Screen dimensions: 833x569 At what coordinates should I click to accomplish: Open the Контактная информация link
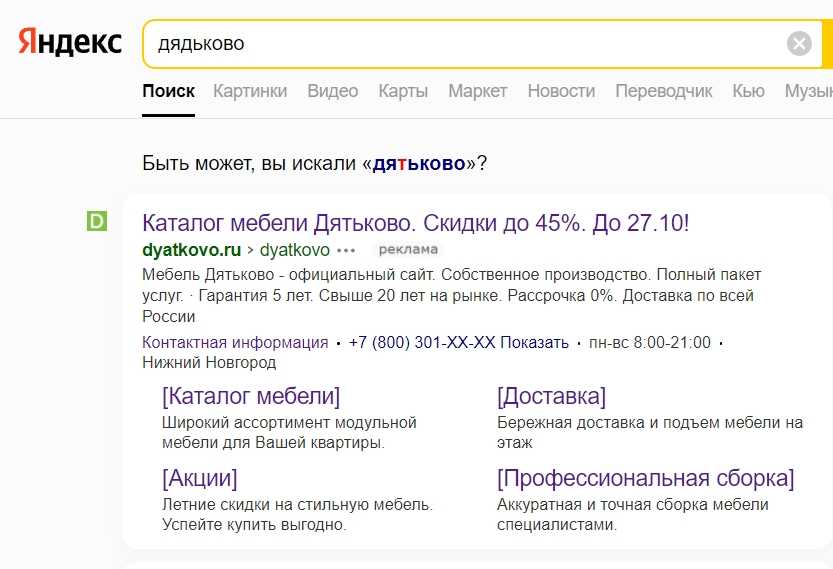[235, 342]
